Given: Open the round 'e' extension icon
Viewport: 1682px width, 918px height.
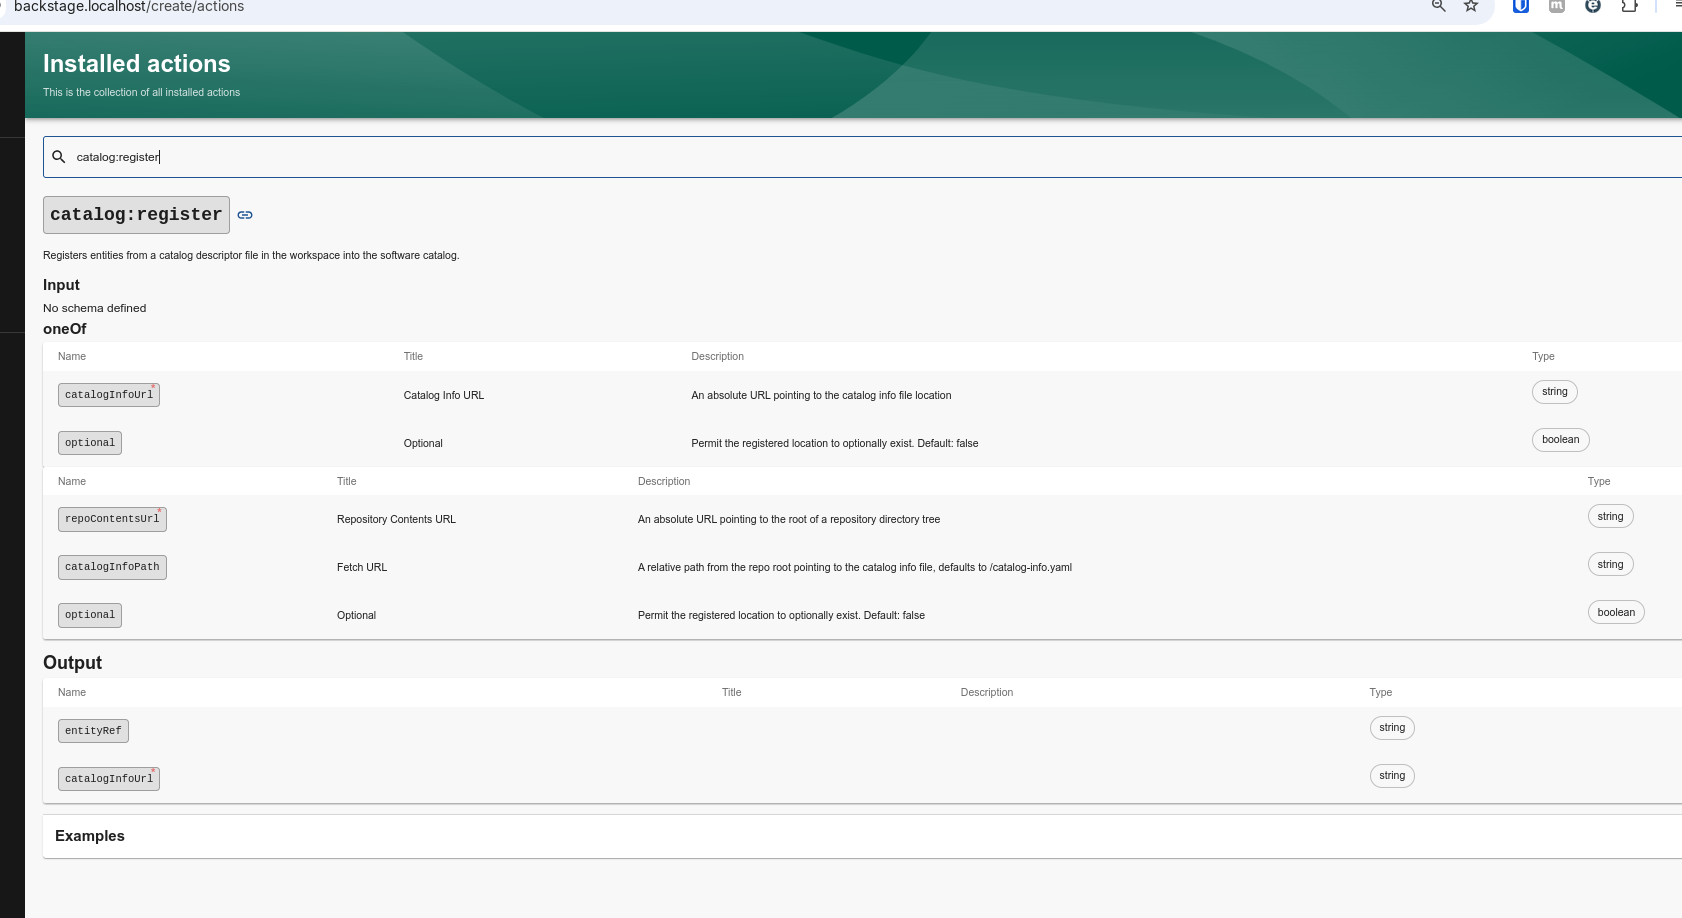Looking at the screenshot, I should tap(1593, 6).
